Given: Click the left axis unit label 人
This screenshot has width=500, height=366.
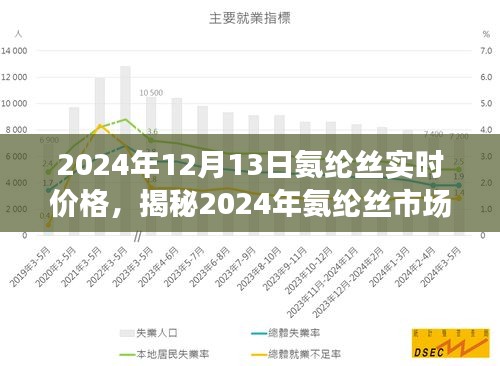Looking at the screenshot, I should coord(18,34).
